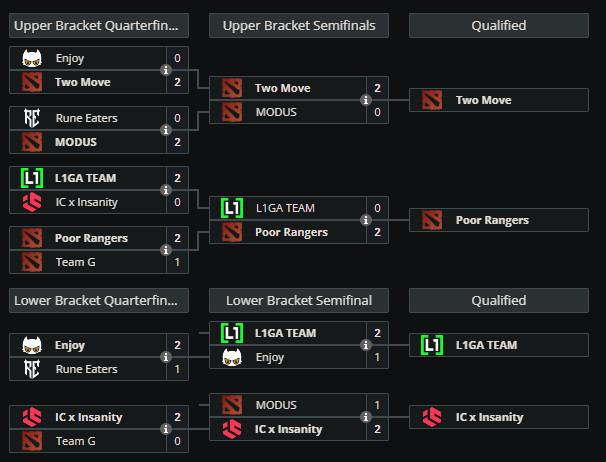Select Upper Bracket Semifinals header
This screenshot has width=606, height=462.
pos(299,26)
